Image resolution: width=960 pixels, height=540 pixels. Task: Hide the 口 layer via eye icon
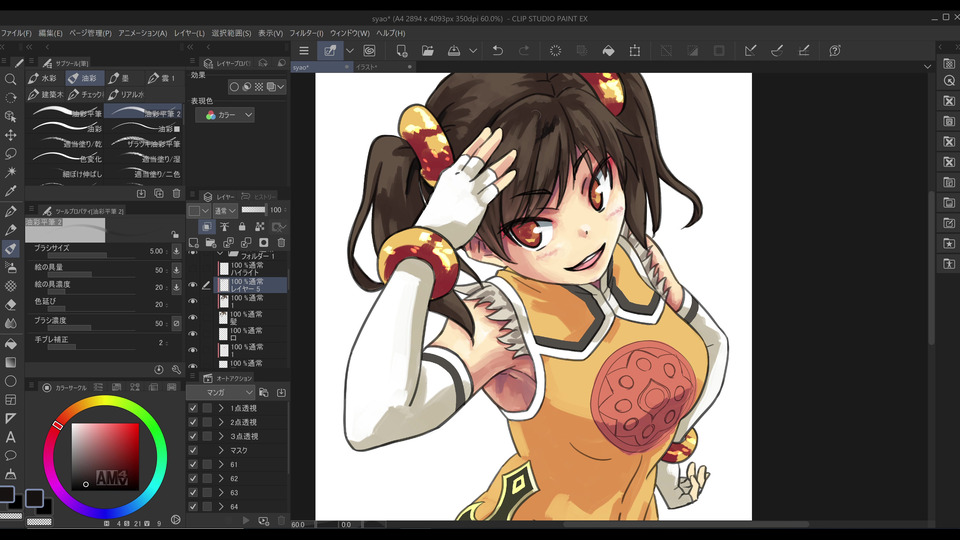coord(193,334)
